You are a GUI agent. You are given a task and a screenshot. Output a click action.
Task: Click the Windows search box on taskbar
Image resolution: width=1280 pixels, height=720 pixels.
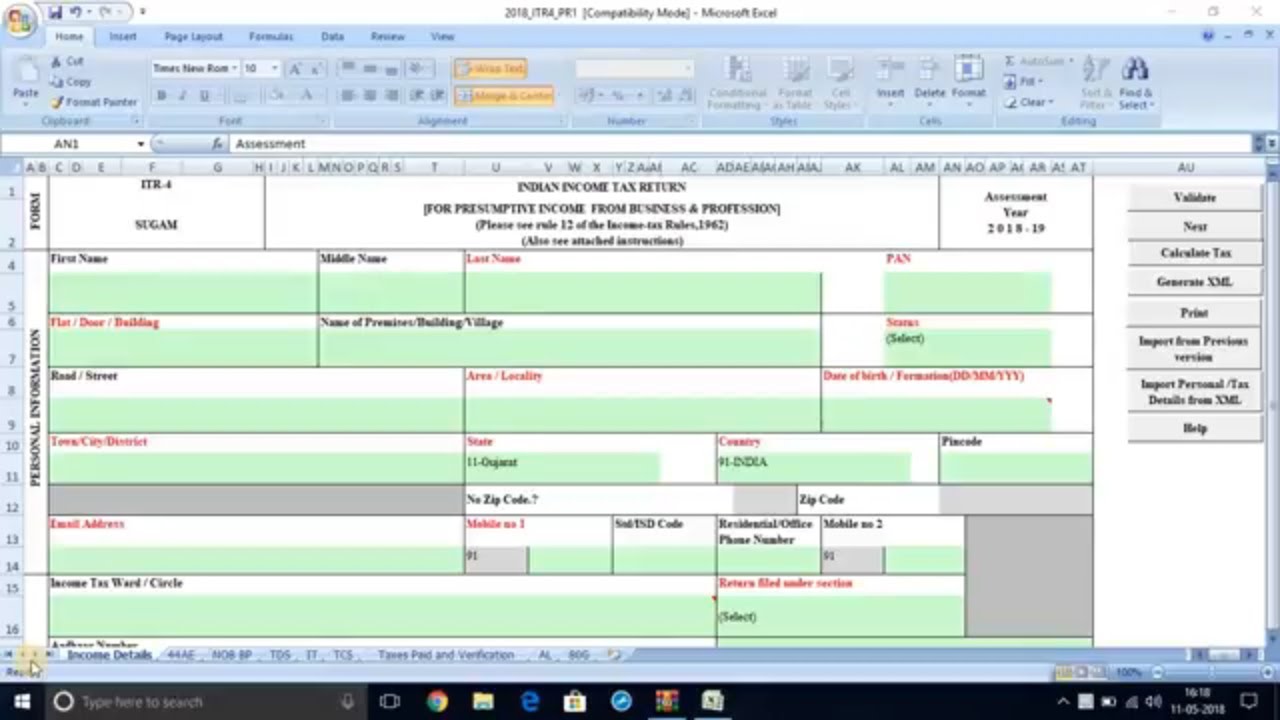(205, 702)
